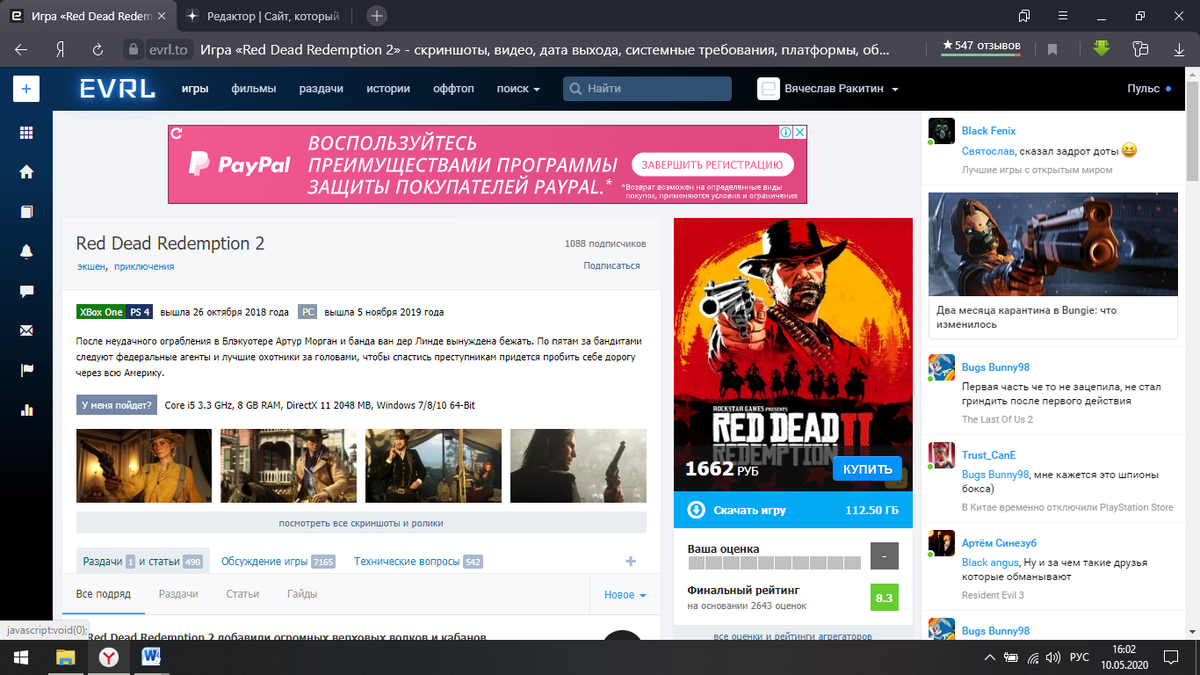The image size is (1200, 675).
Task: Open chat speech-bubble icon in sidebar
Action: click(26, 292)
